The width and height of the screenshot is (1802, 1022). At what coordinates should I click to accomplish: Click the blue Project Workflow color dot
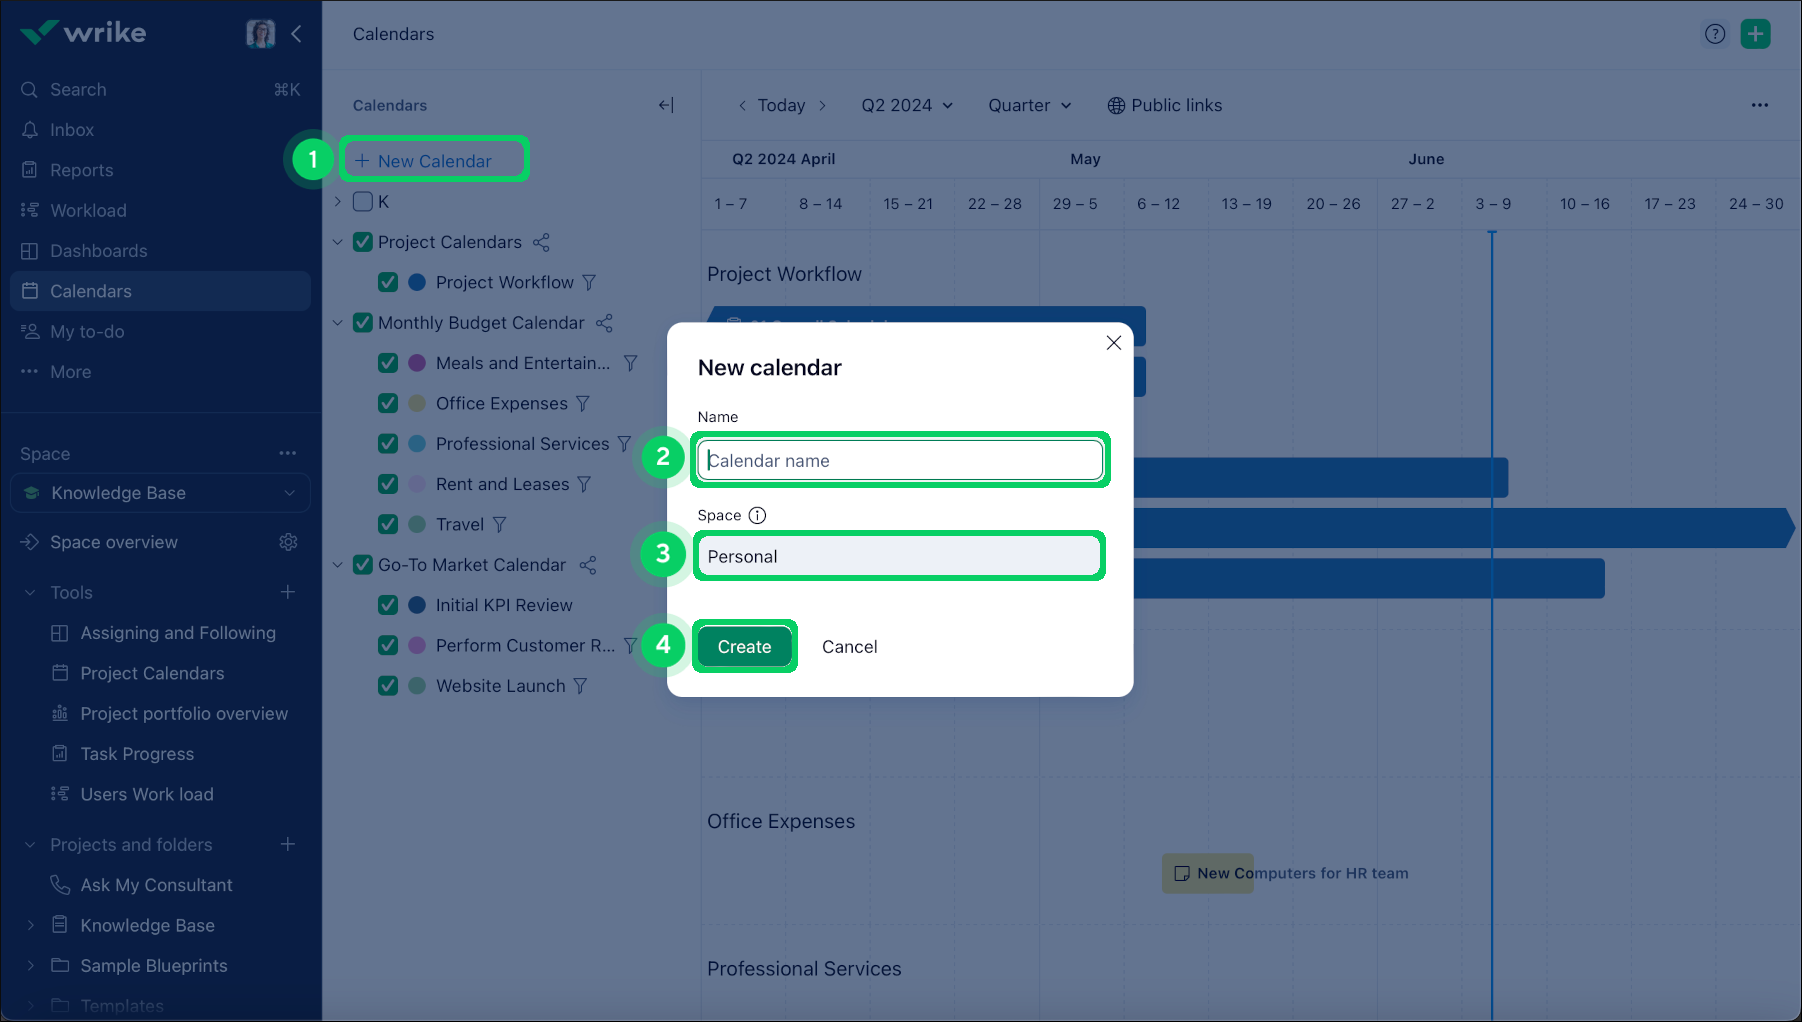pyautogui.click(x=417, y=283)
